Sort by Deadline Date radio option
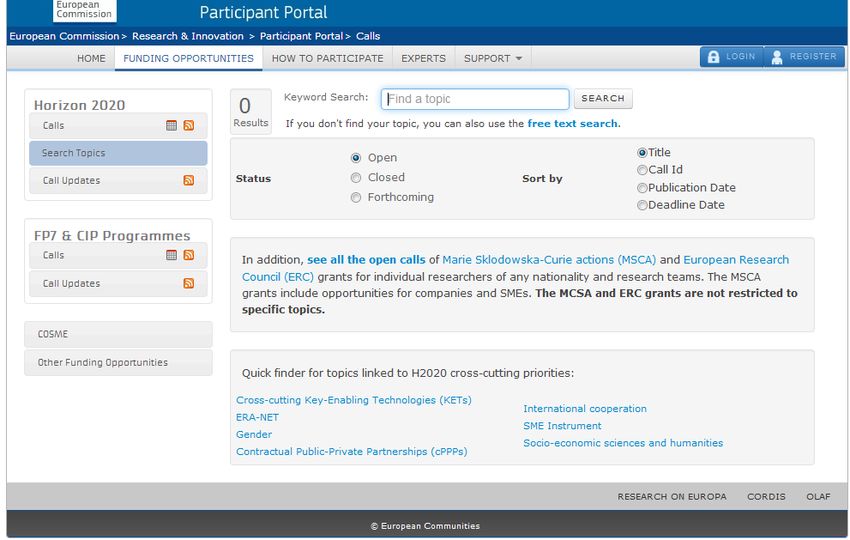 642,205
